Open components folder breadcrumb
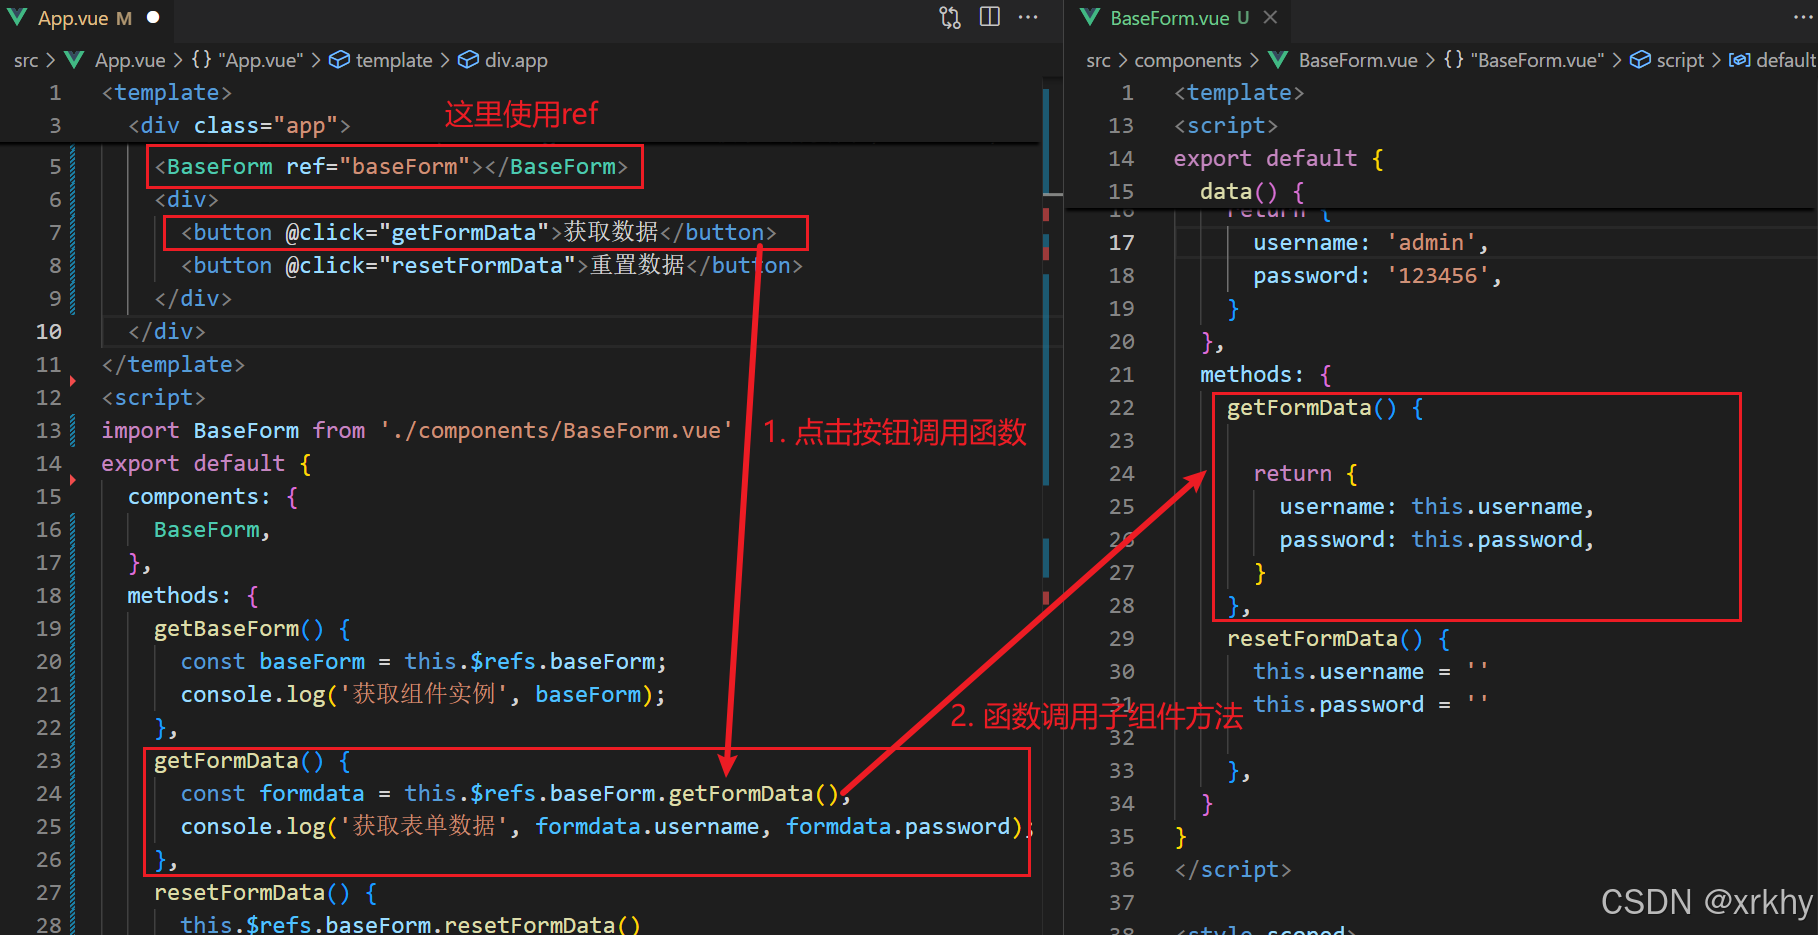Viewport: 1818px width, 935px height. pyautogui.click(x=1188, y=60)
